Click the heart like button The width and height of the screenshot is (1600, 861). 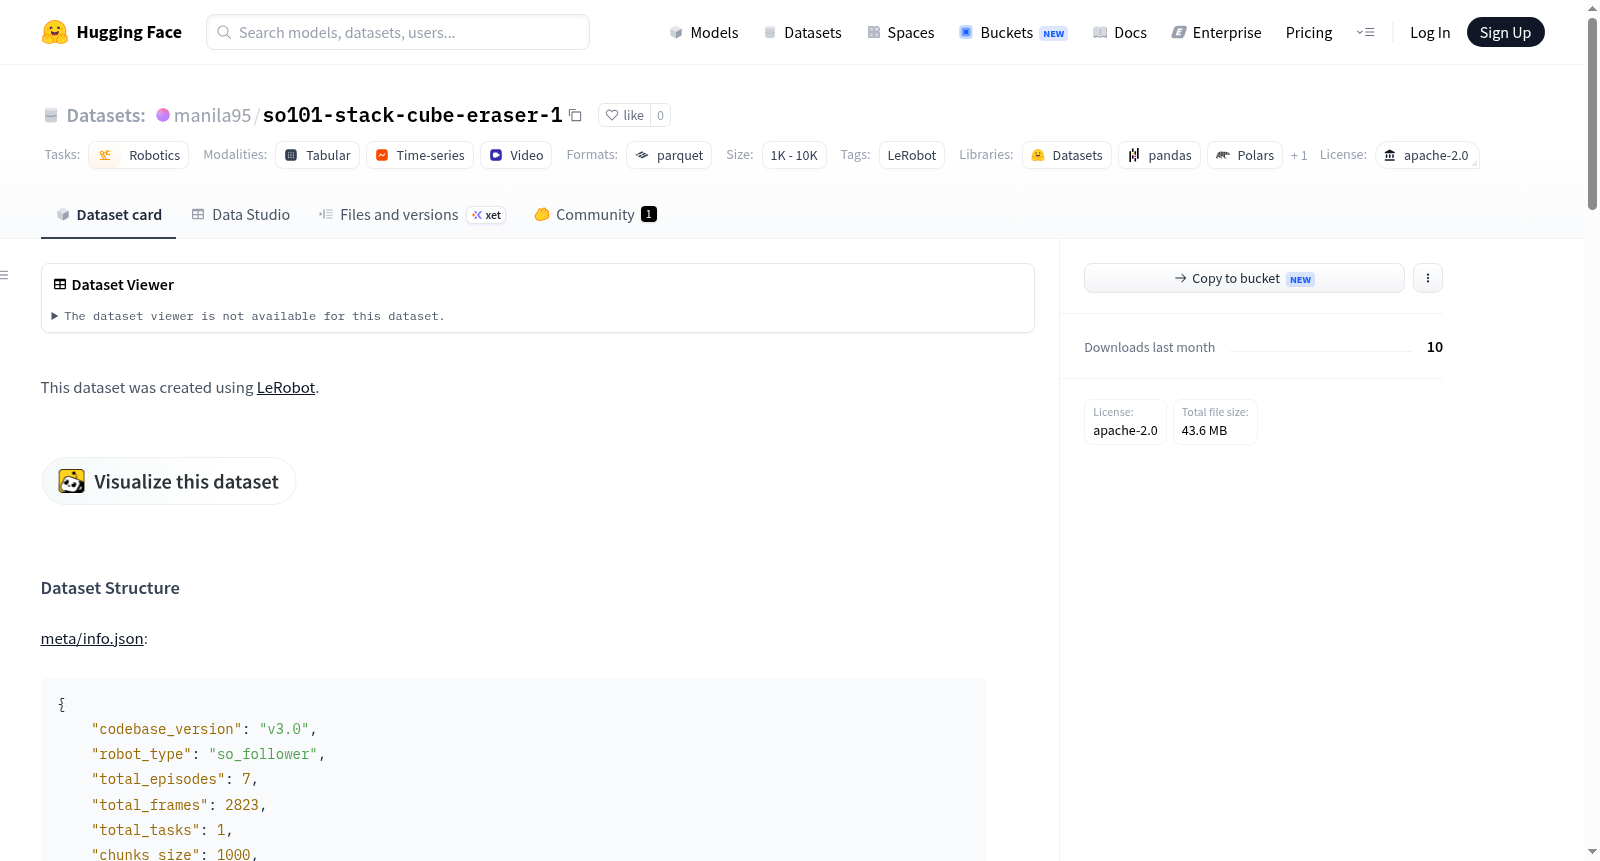[x=624, y=115]
